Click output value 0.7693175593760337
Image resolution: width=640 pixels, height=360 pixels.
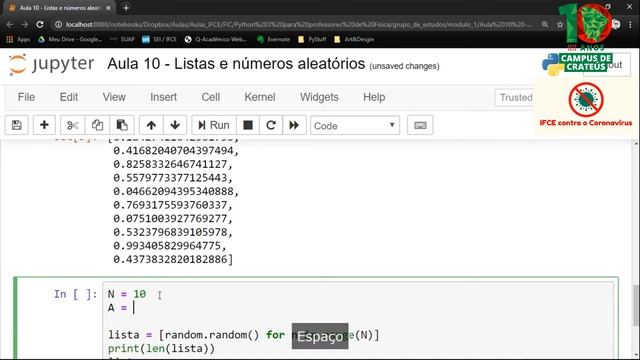pyautogui.click(x=173, y=205)
